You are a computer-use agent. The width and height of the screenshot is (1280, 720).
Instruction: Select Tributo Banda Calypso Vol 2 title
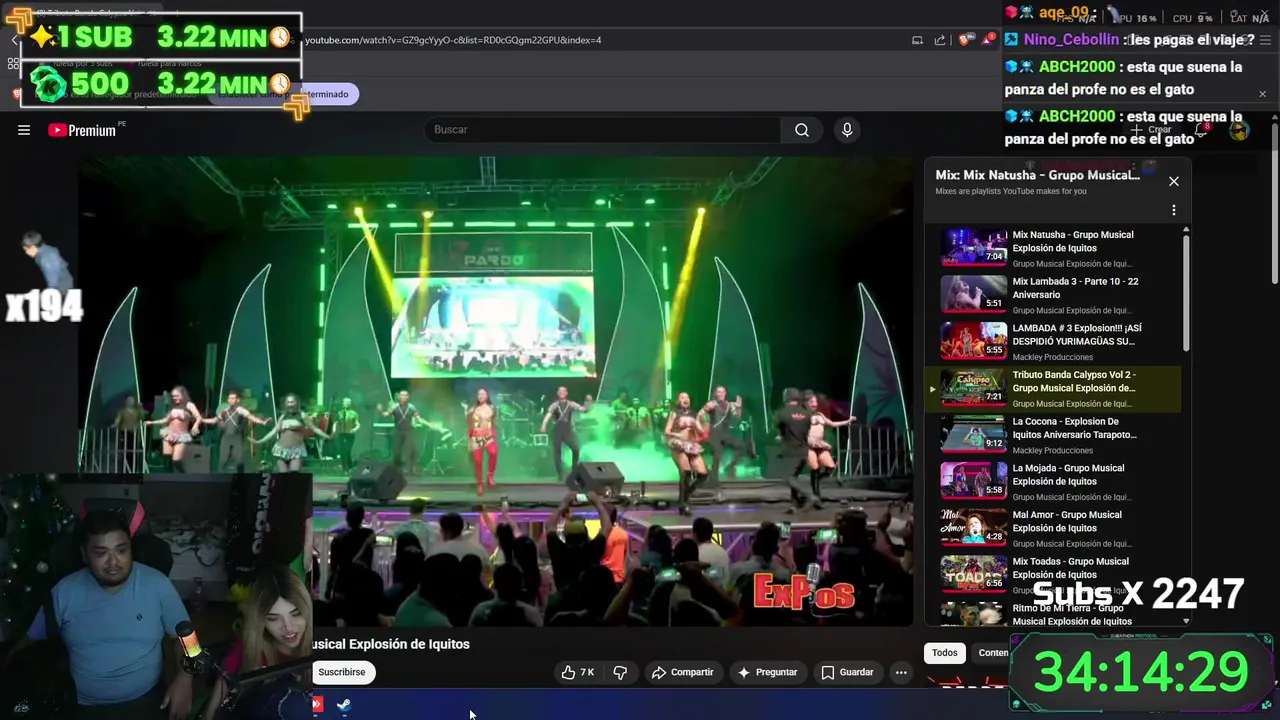coord(1074,381)
